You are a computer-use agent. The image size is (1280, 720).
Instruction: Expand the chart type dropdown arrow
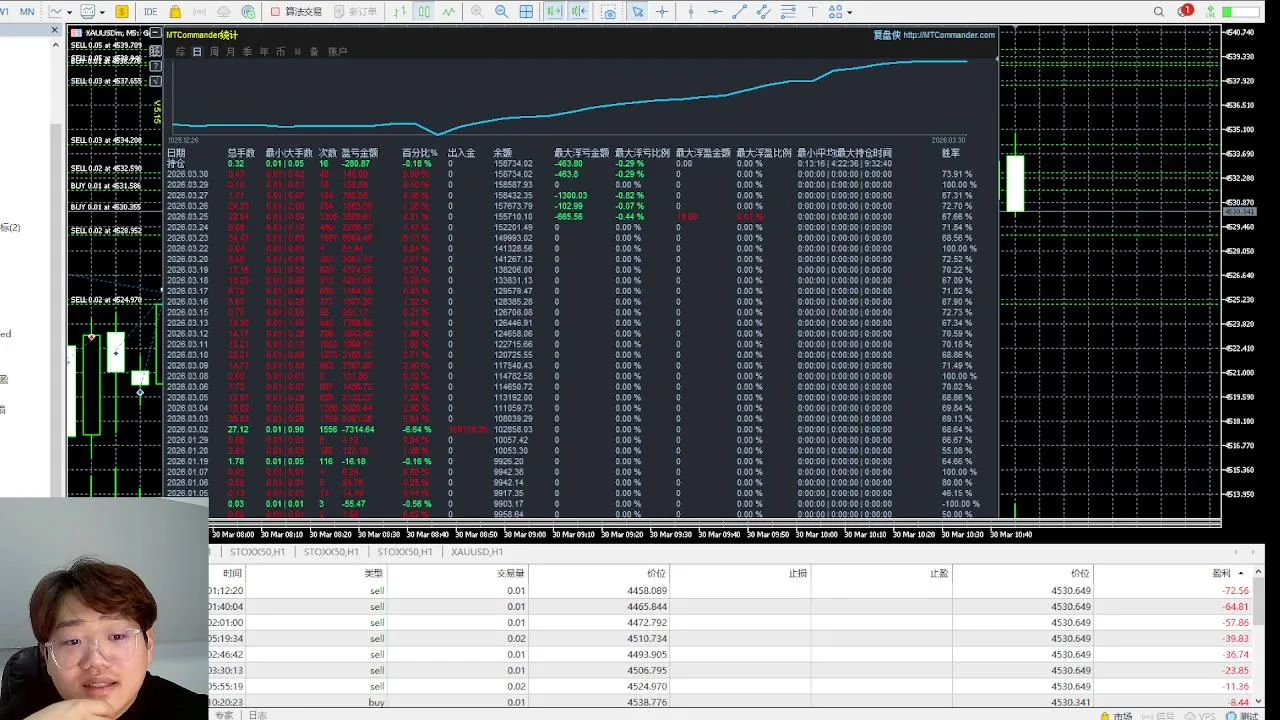tap(69, 12)
